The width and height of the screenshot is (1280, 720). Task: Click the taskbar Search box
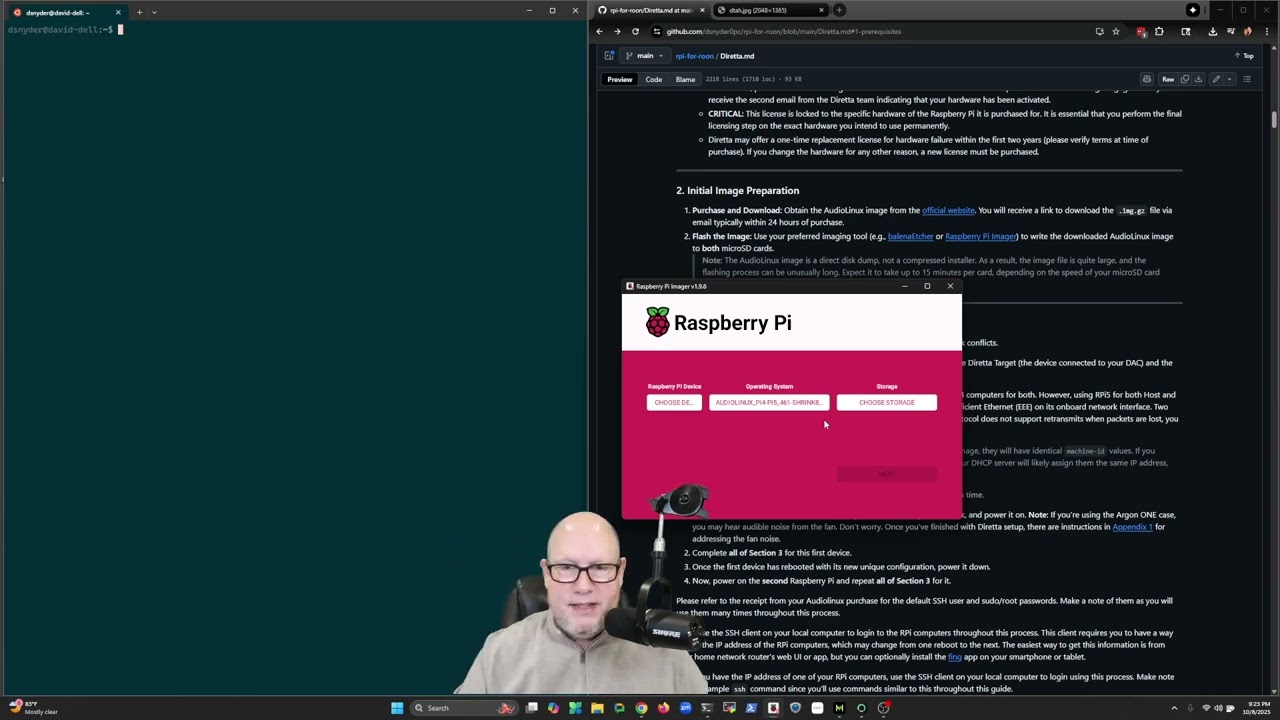click(x=465, y=708)
